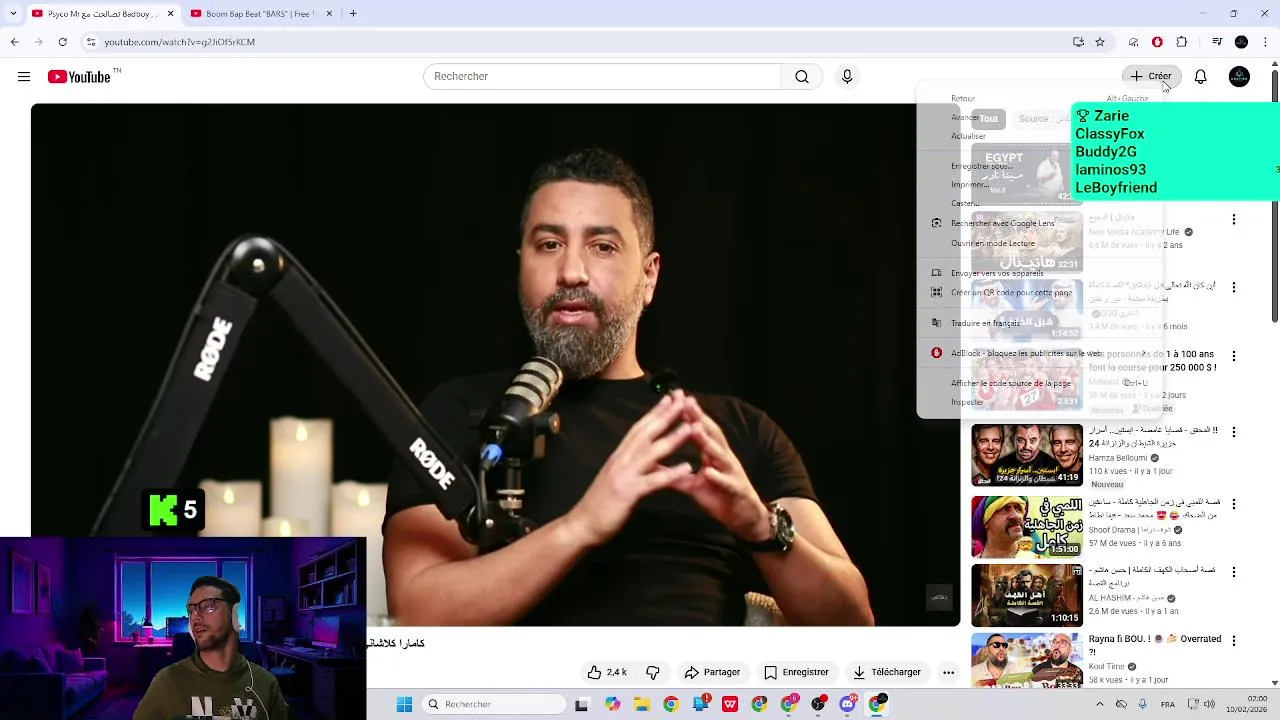Click Partager to share video
Image resolution: width=1280 pixels, height=720 pixels.
point(712,672)
